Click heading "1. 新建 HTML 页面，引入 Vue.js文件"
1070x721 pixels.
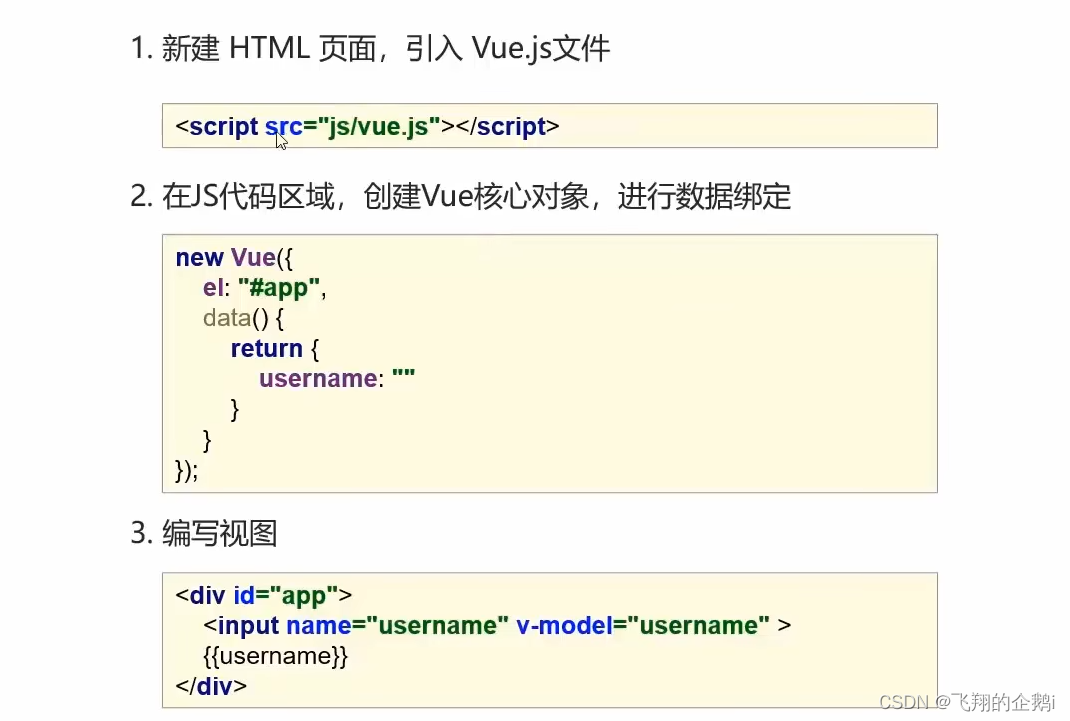click(x=370, y=48)
